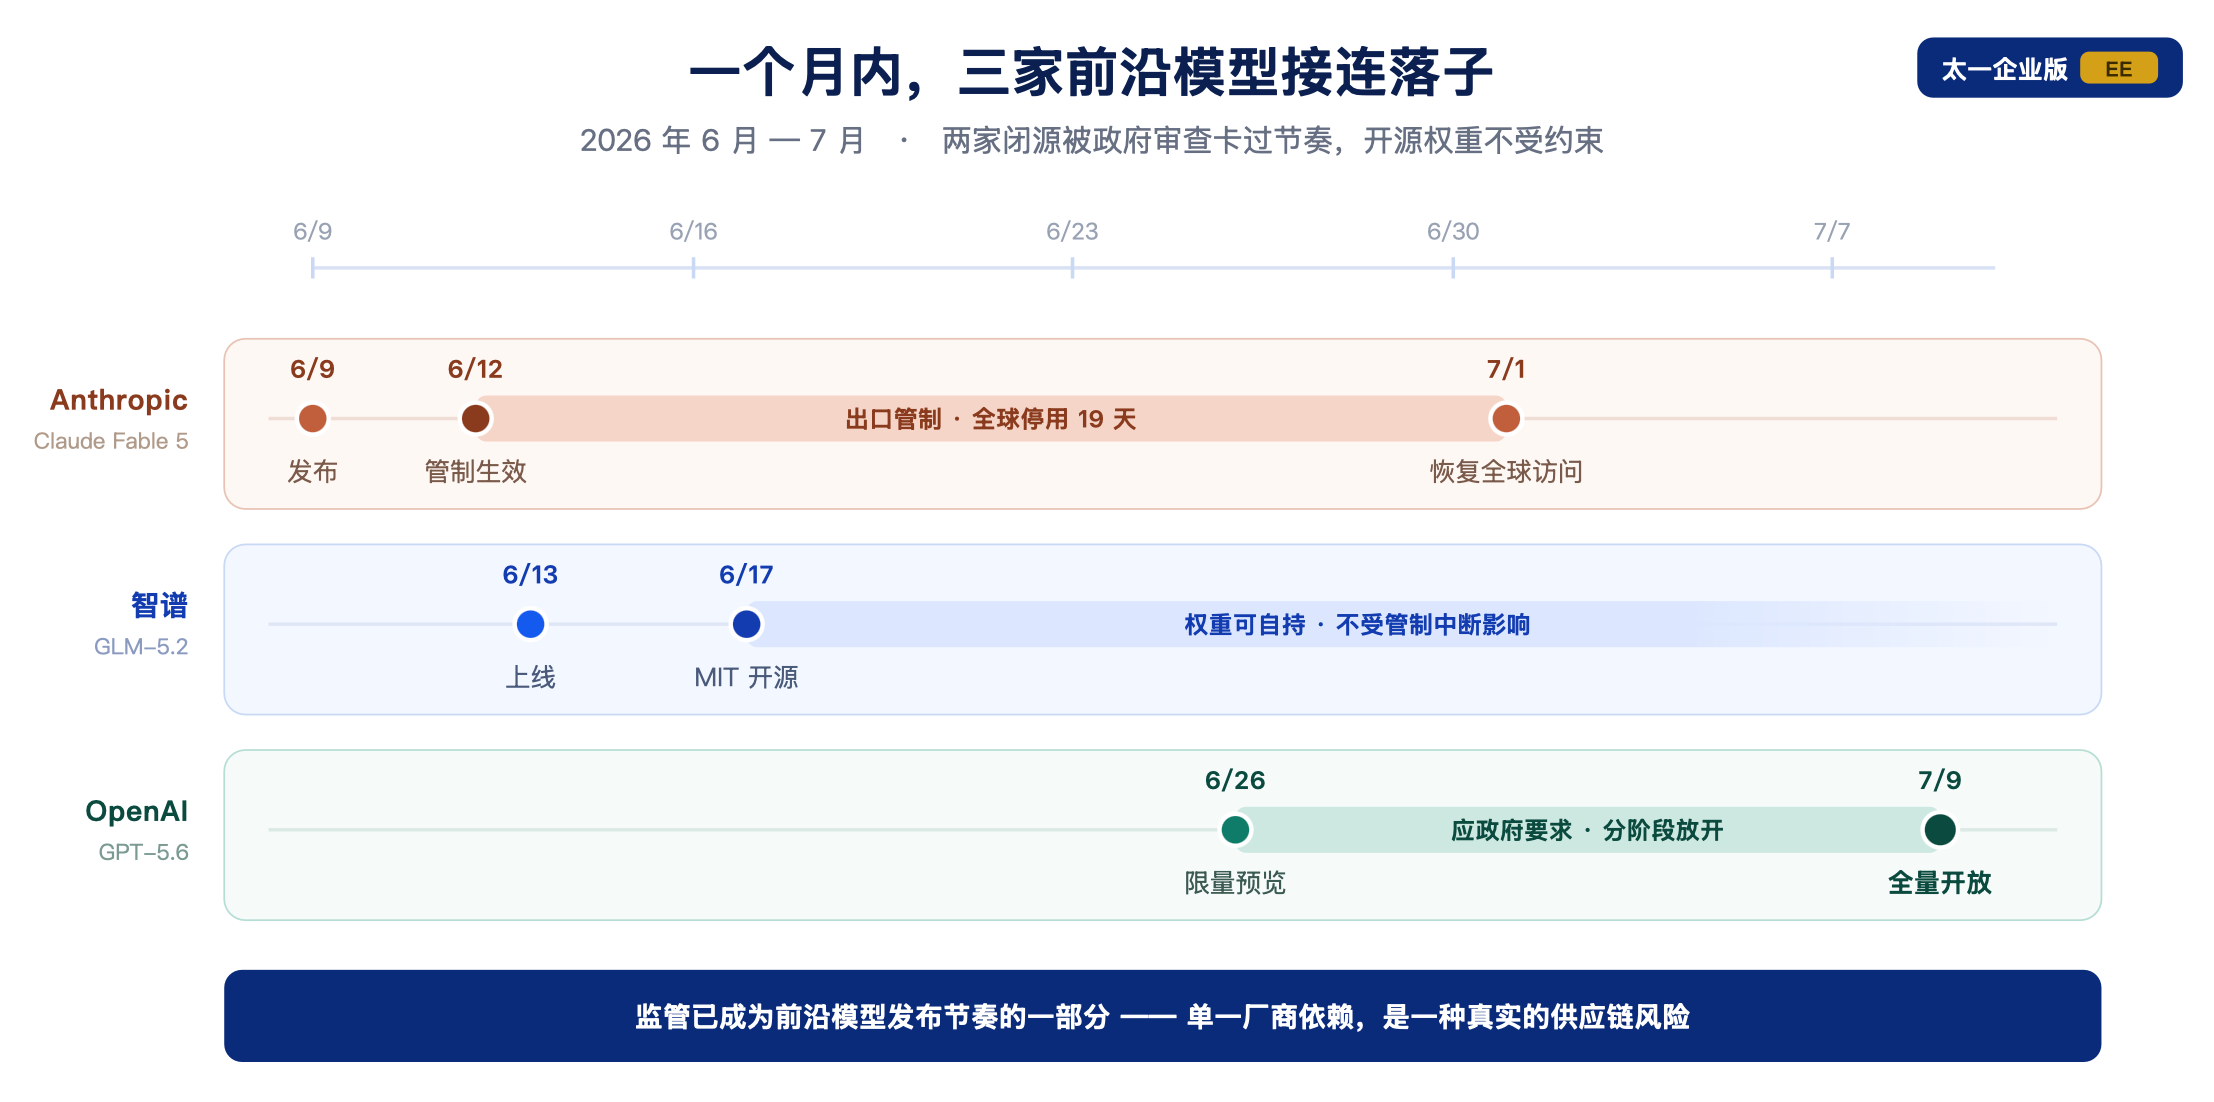
Task: Click the 7/9 date label
Action: (x=1939, y=780)
